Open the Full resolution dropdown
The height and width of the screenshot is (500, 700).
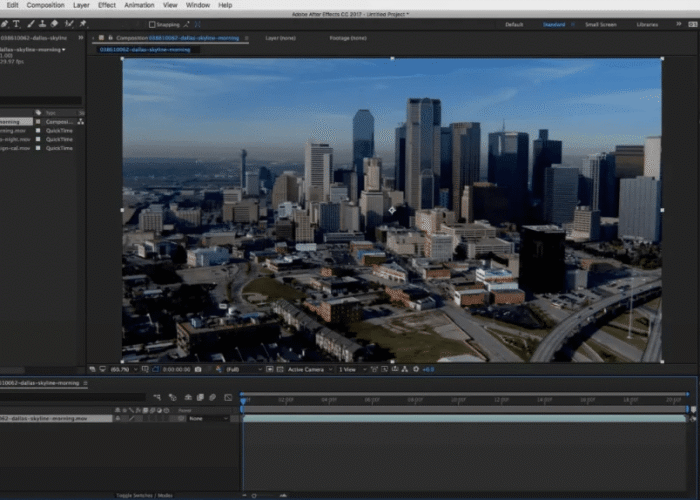pyautogui.click(x=244, y=370)
